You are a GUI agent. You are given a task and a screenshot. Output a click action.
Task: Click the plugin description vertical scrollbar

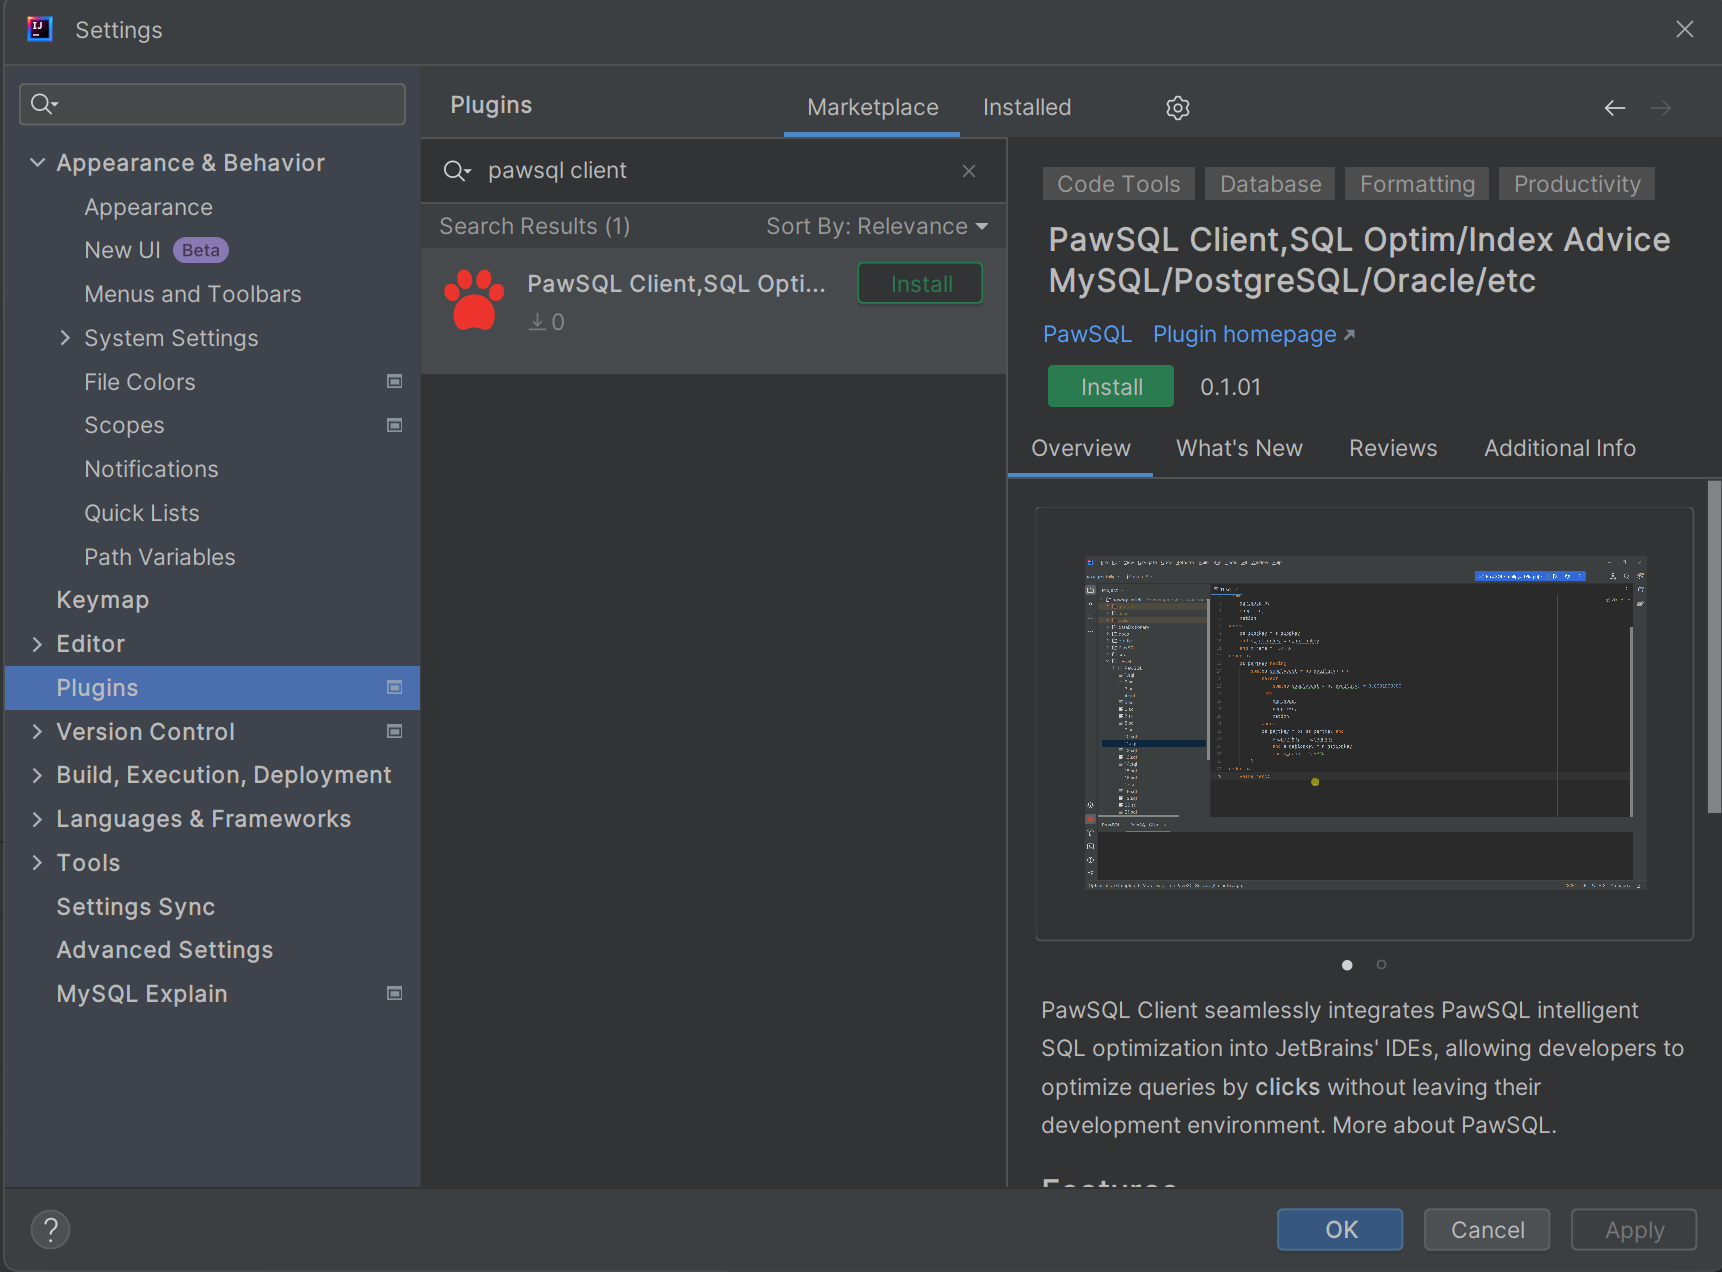click(1713, 646)
